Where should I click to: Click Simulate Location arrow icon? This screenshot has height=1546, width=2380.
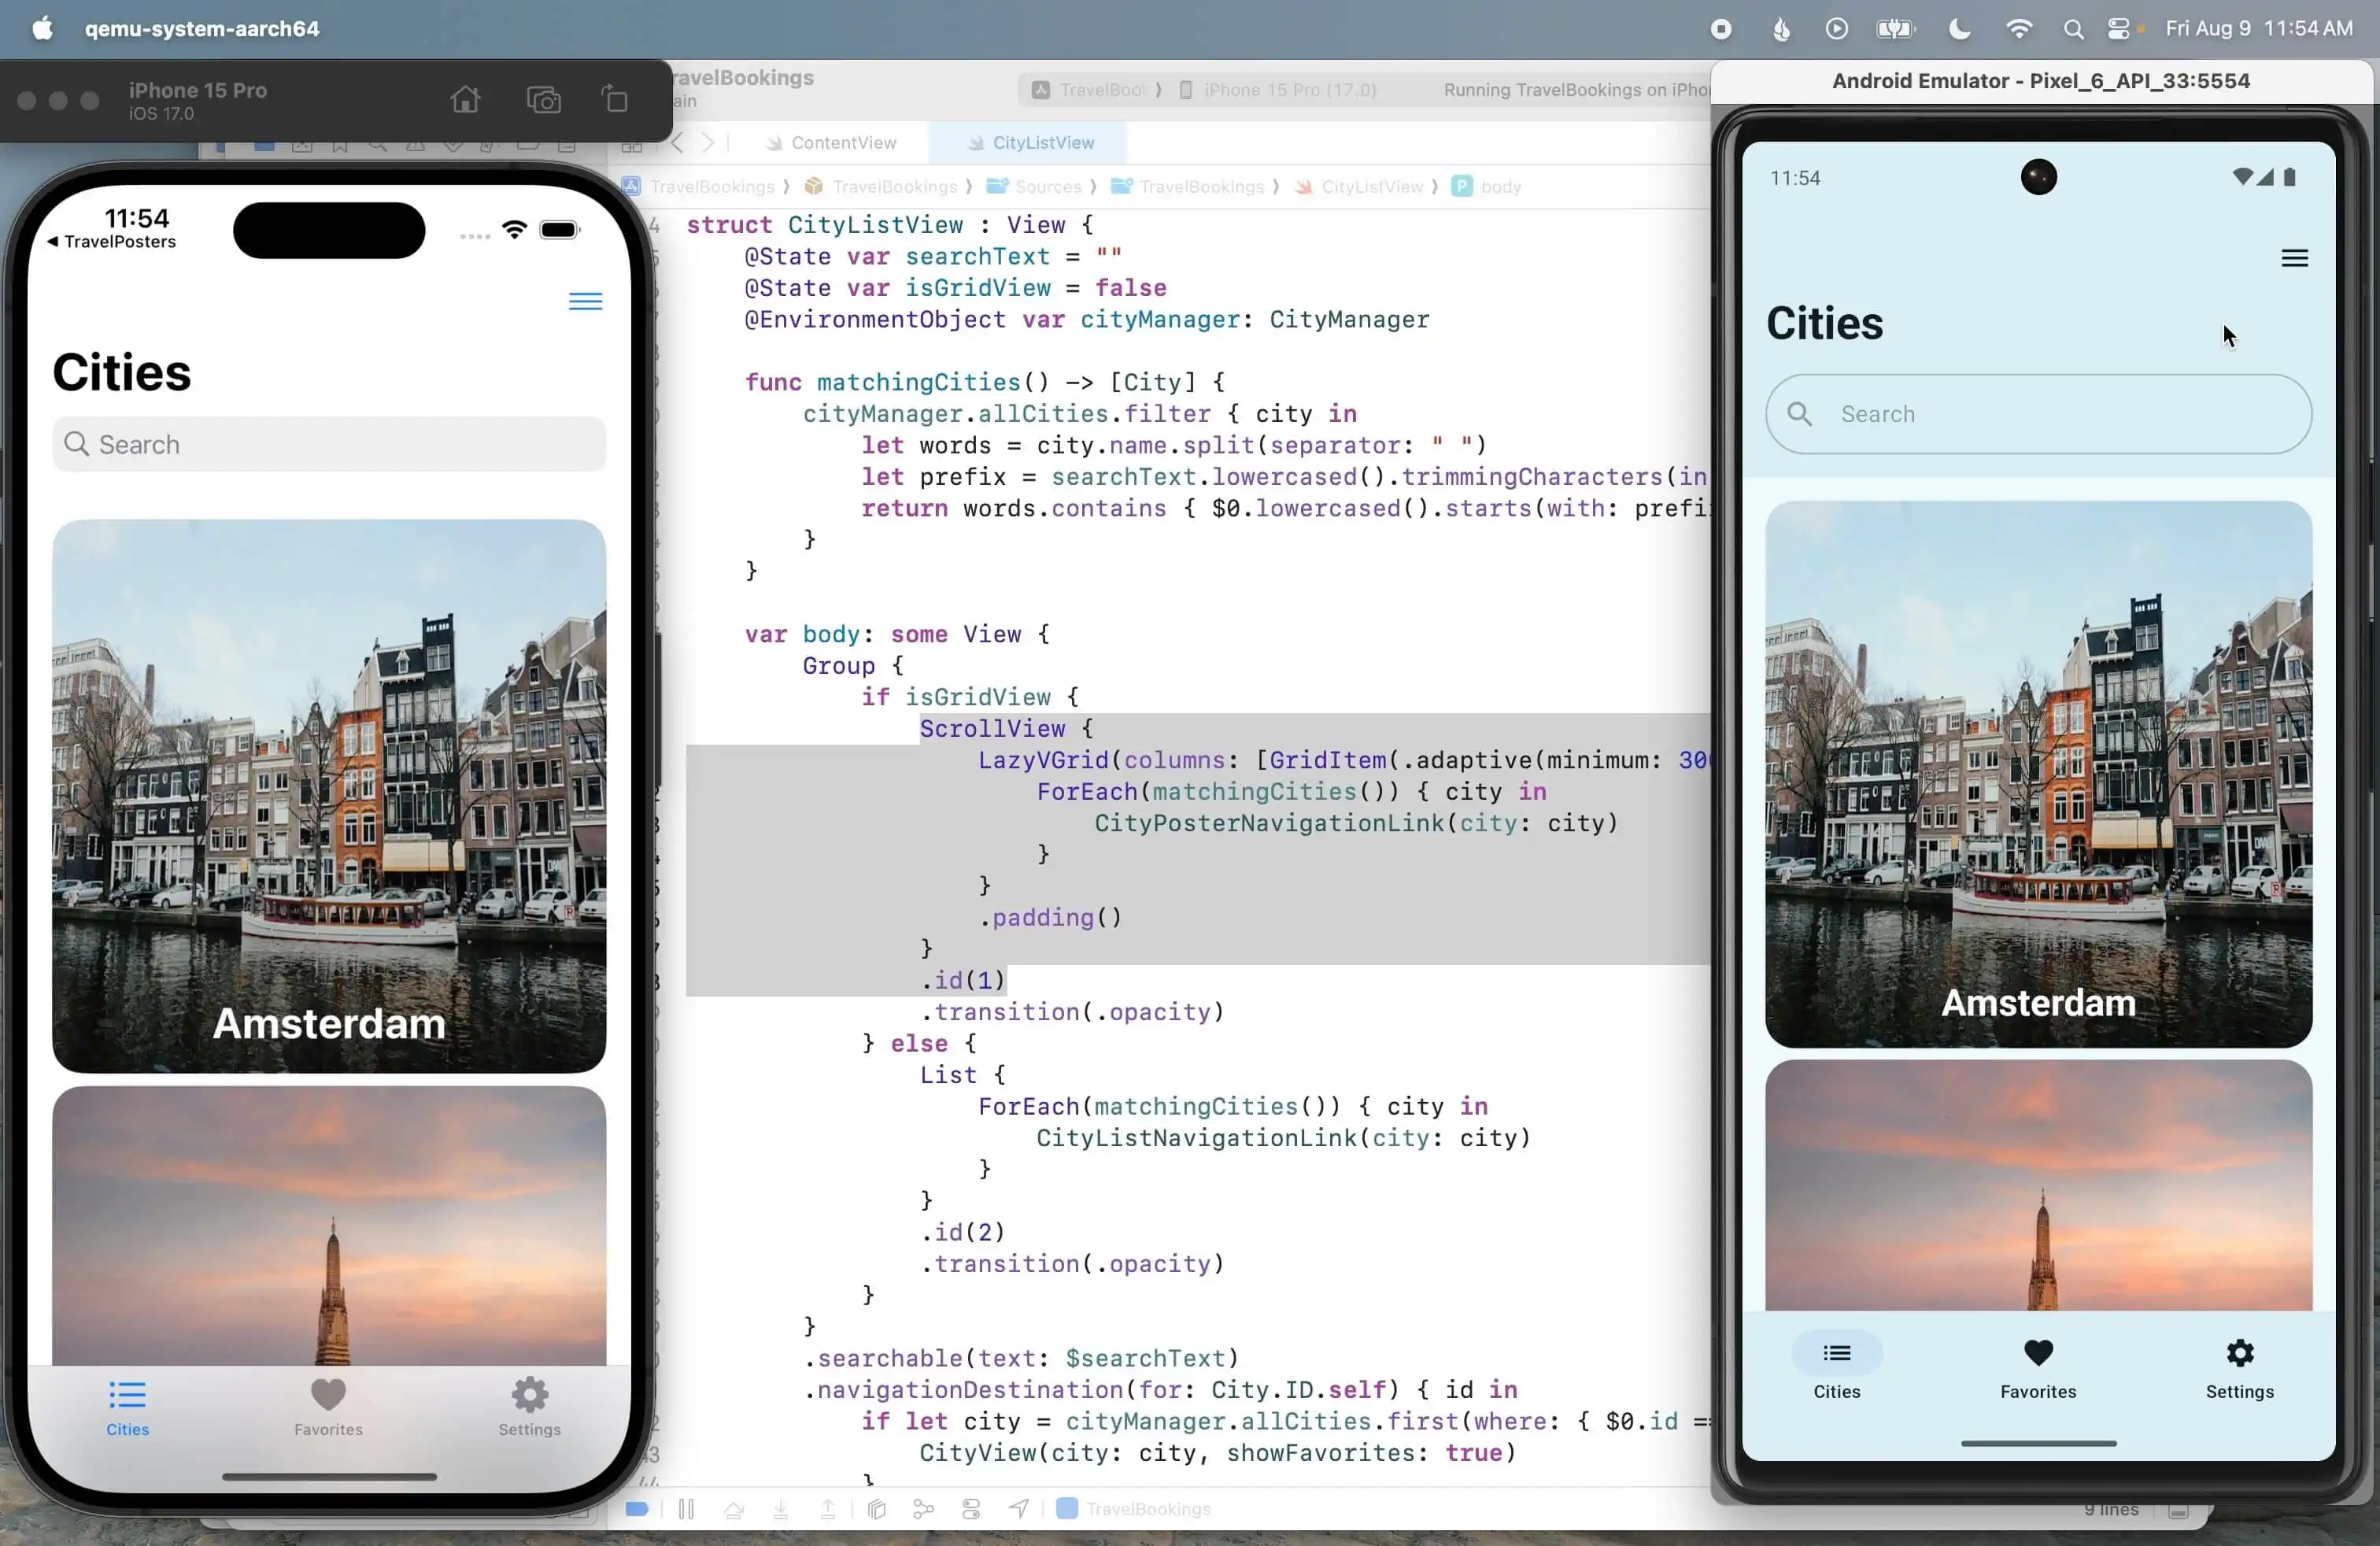[x=1018, y=1509]
